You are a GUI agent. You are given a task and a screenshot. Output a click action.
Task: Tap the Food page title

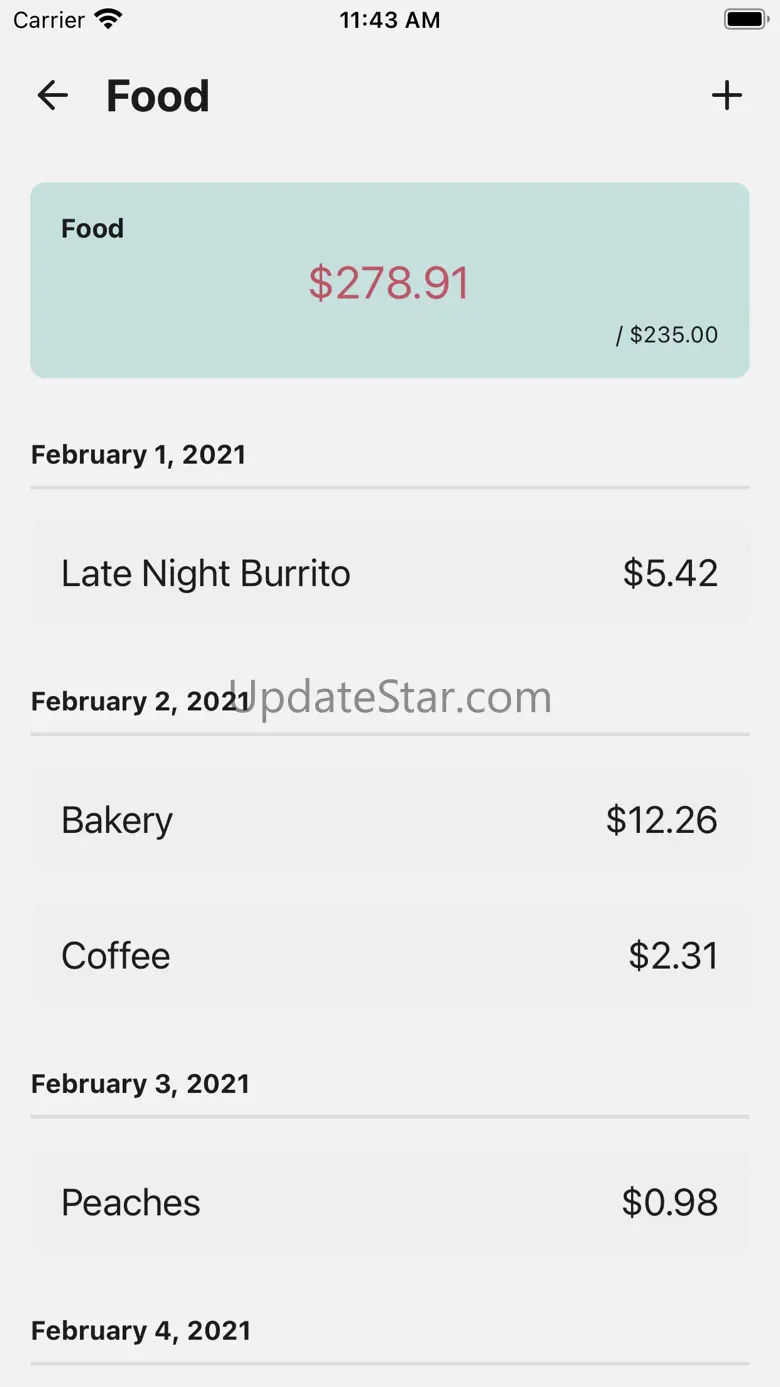click(x=158, y=96)
